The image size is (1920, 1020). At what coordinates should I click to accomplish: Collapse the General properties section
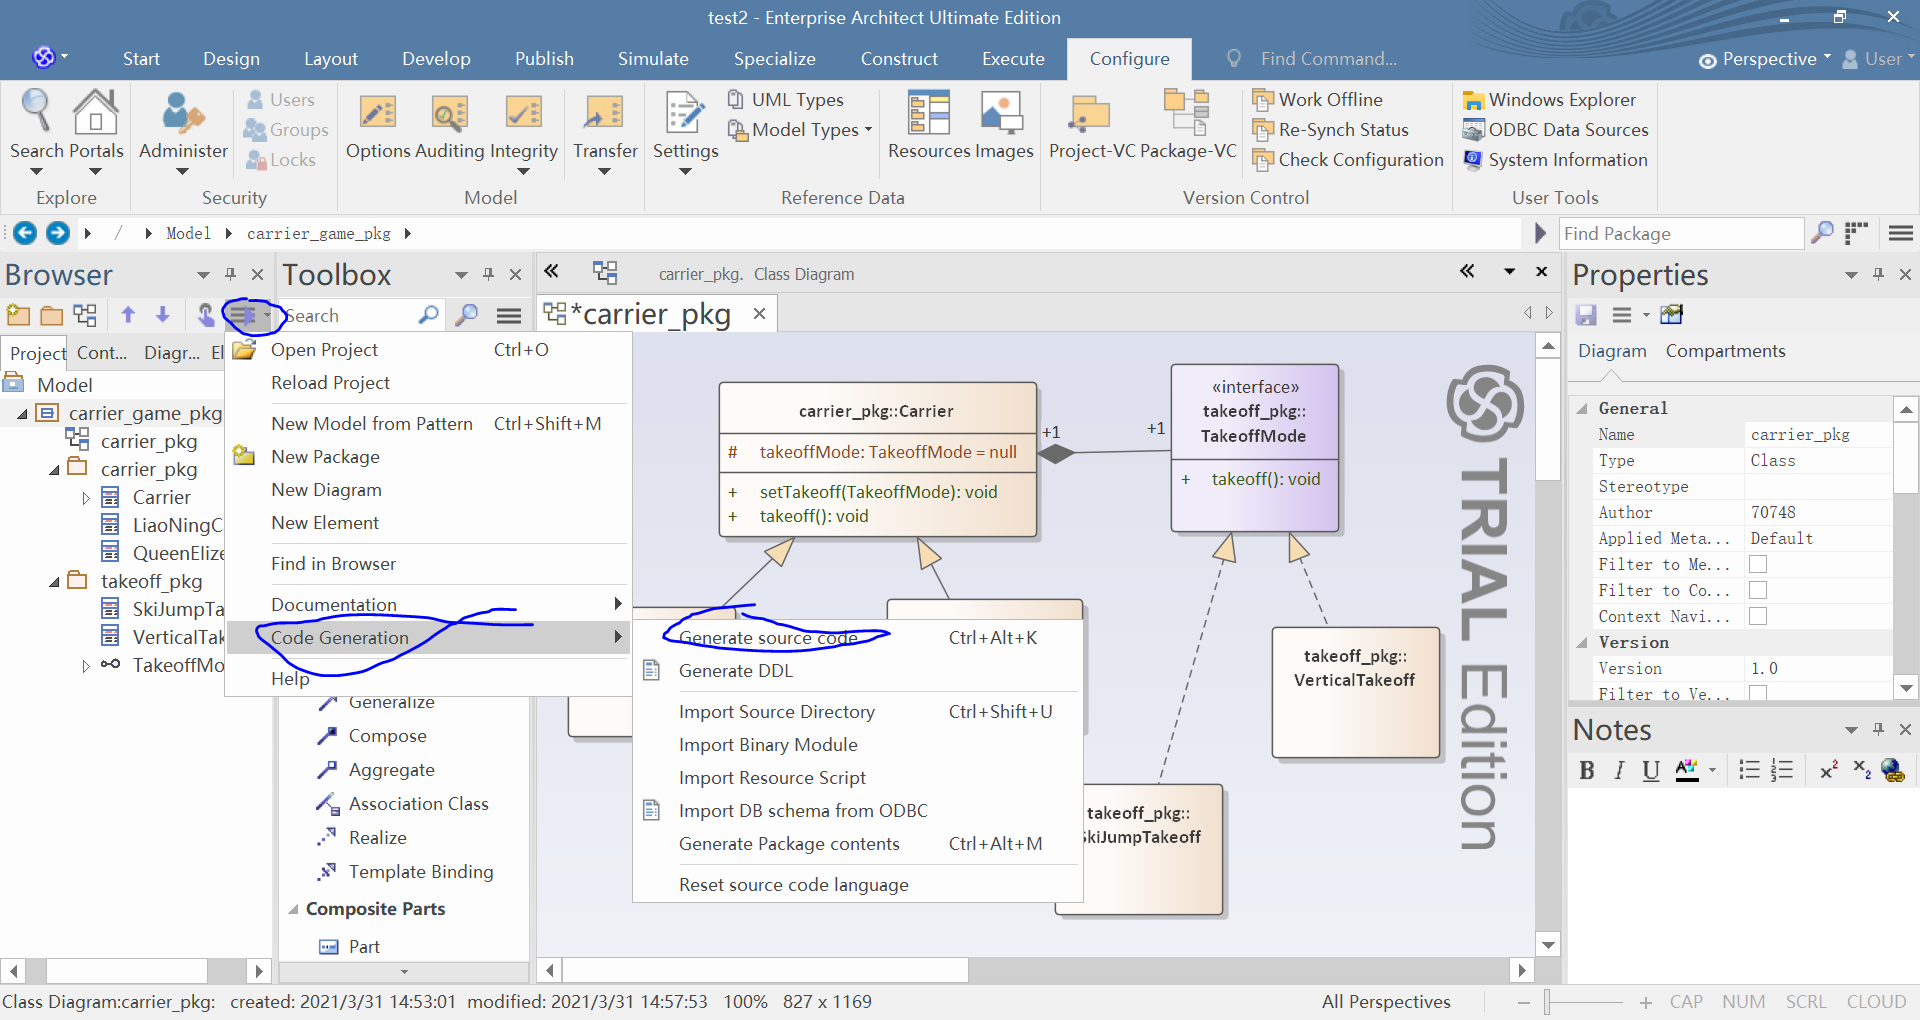click(1582, 408)
